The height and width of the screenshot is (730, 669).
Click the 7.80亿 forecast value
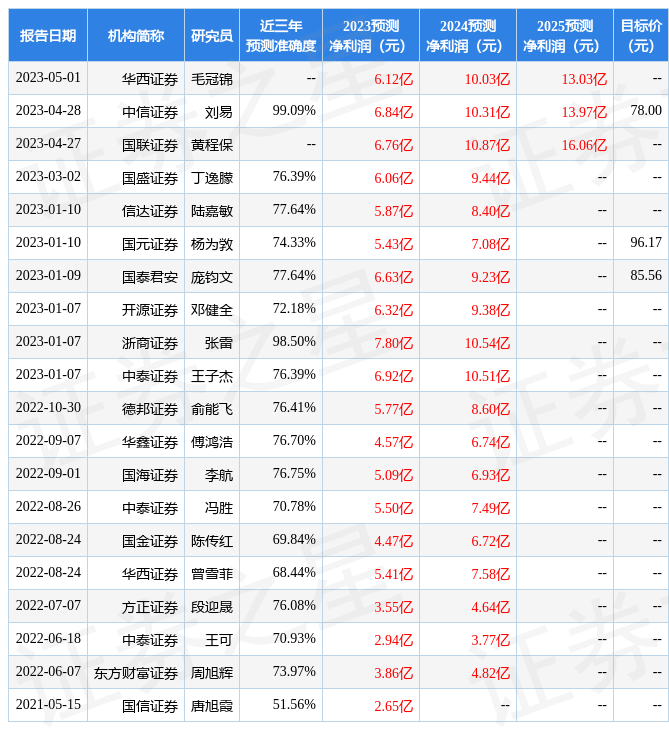(x=394, y=343)
